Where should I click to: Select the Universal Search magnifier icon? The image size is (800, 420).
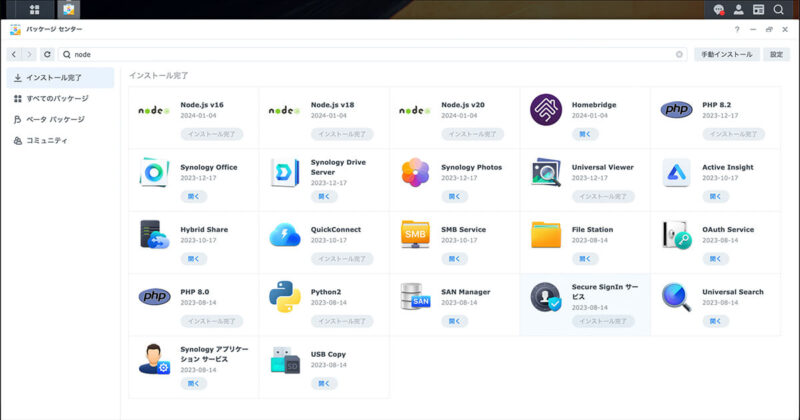(x=676, y=297)
